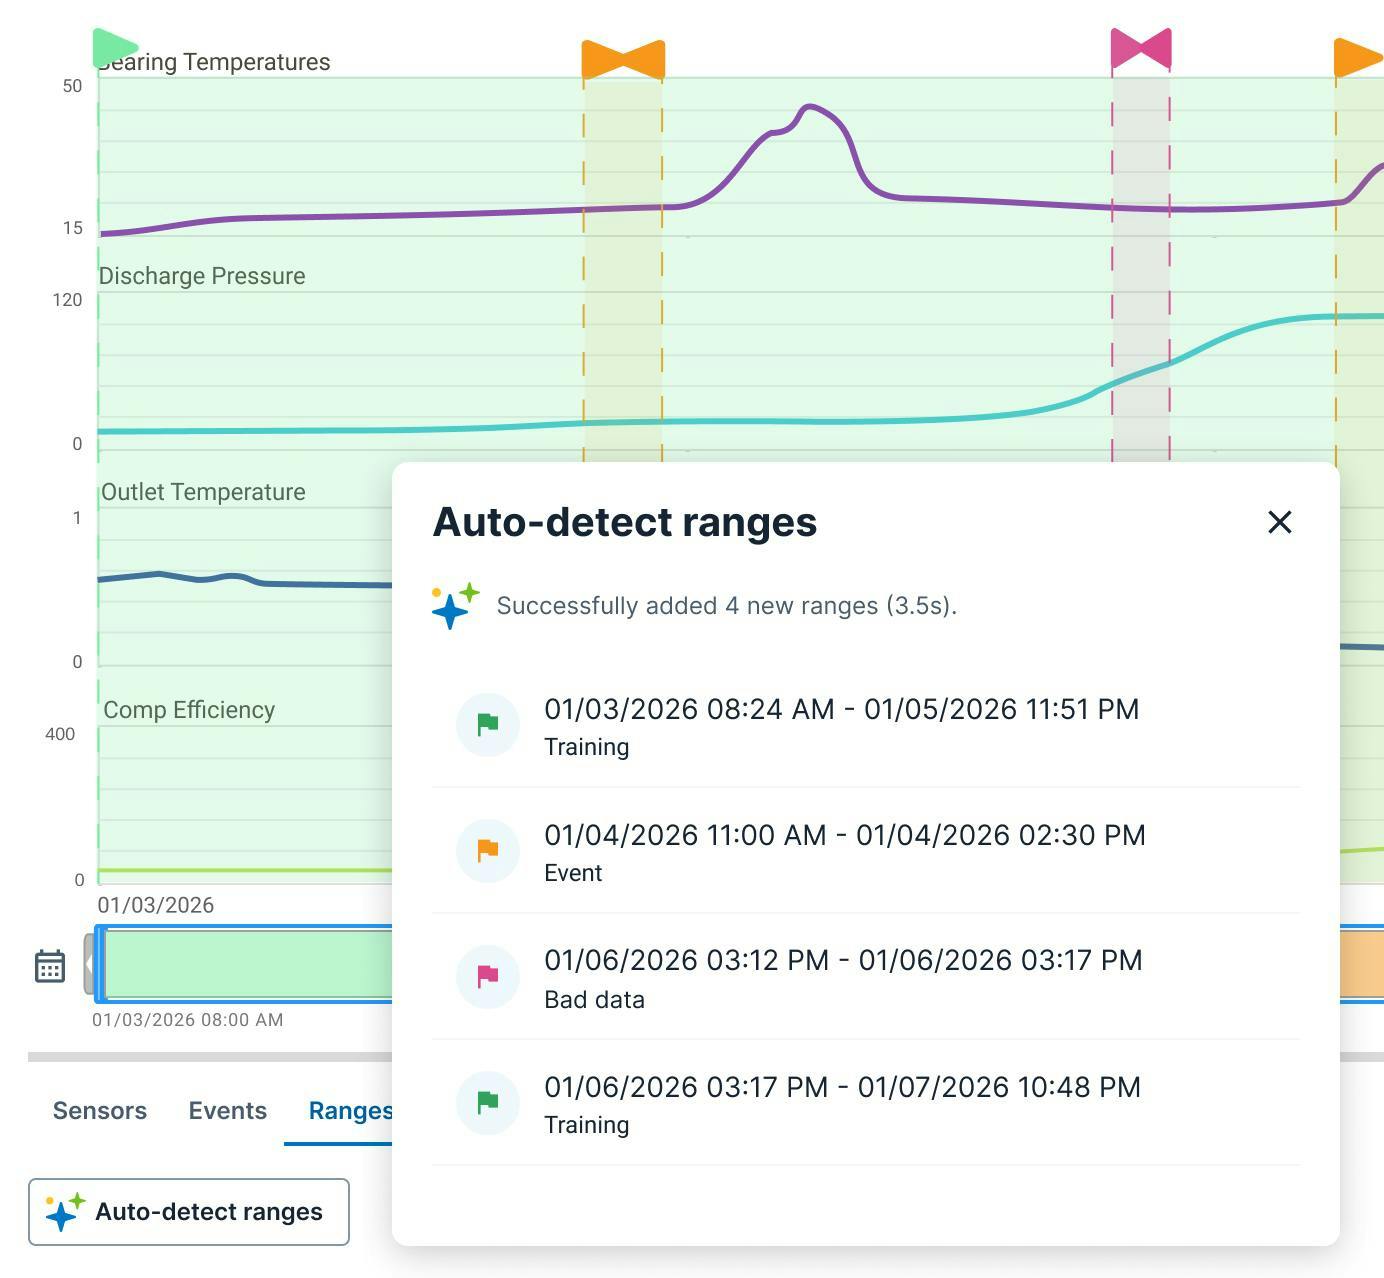Click the green flag icon for the first Training range
Viewport: 1384px width, 1278px height.
(487, 723)
